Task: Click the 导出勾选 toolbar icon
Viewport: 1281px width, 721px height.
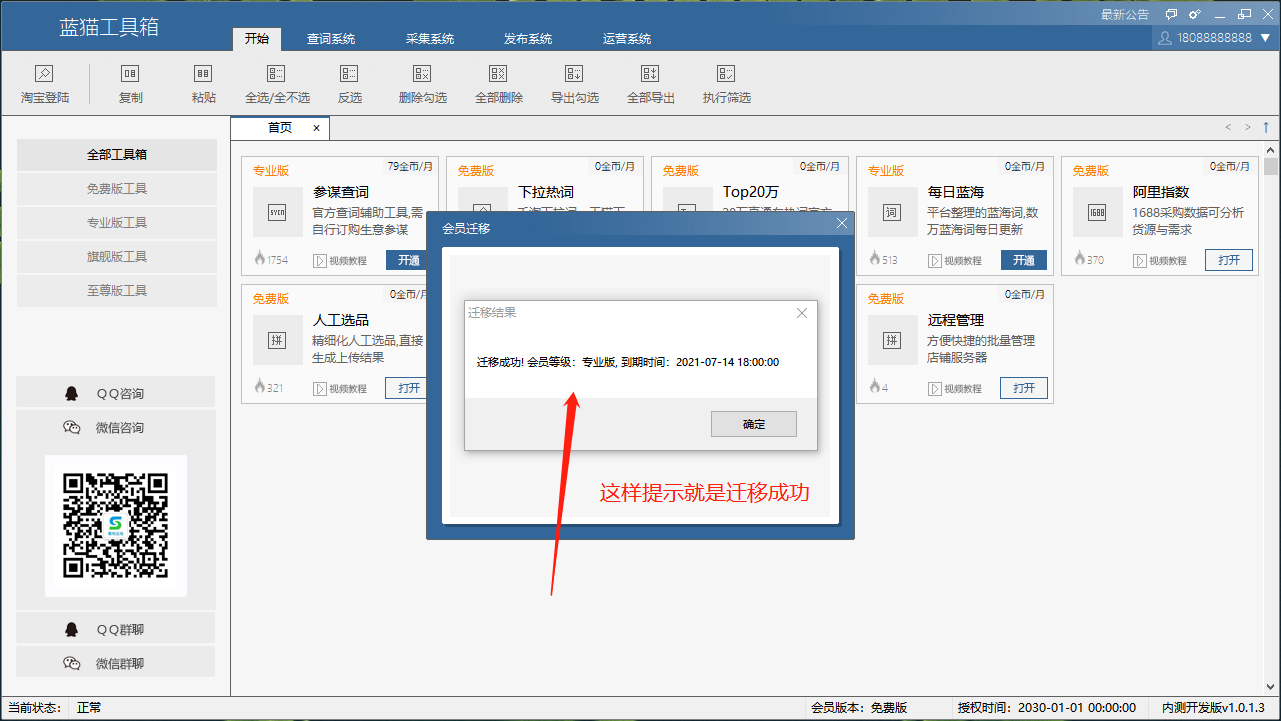Action: click(x=574, y=74)
